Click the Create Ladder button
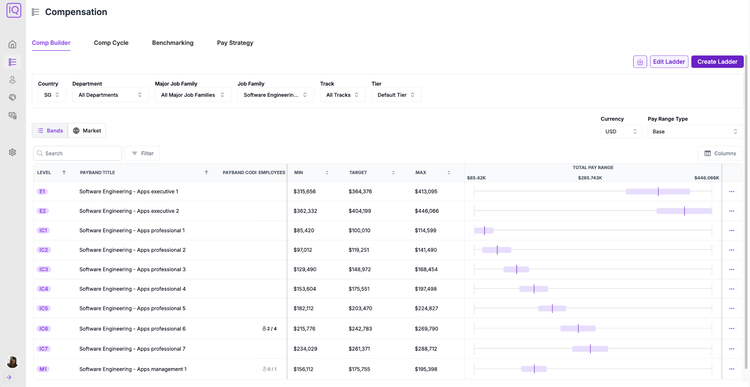This screenshot has width=750, height=387. (717, 62)
